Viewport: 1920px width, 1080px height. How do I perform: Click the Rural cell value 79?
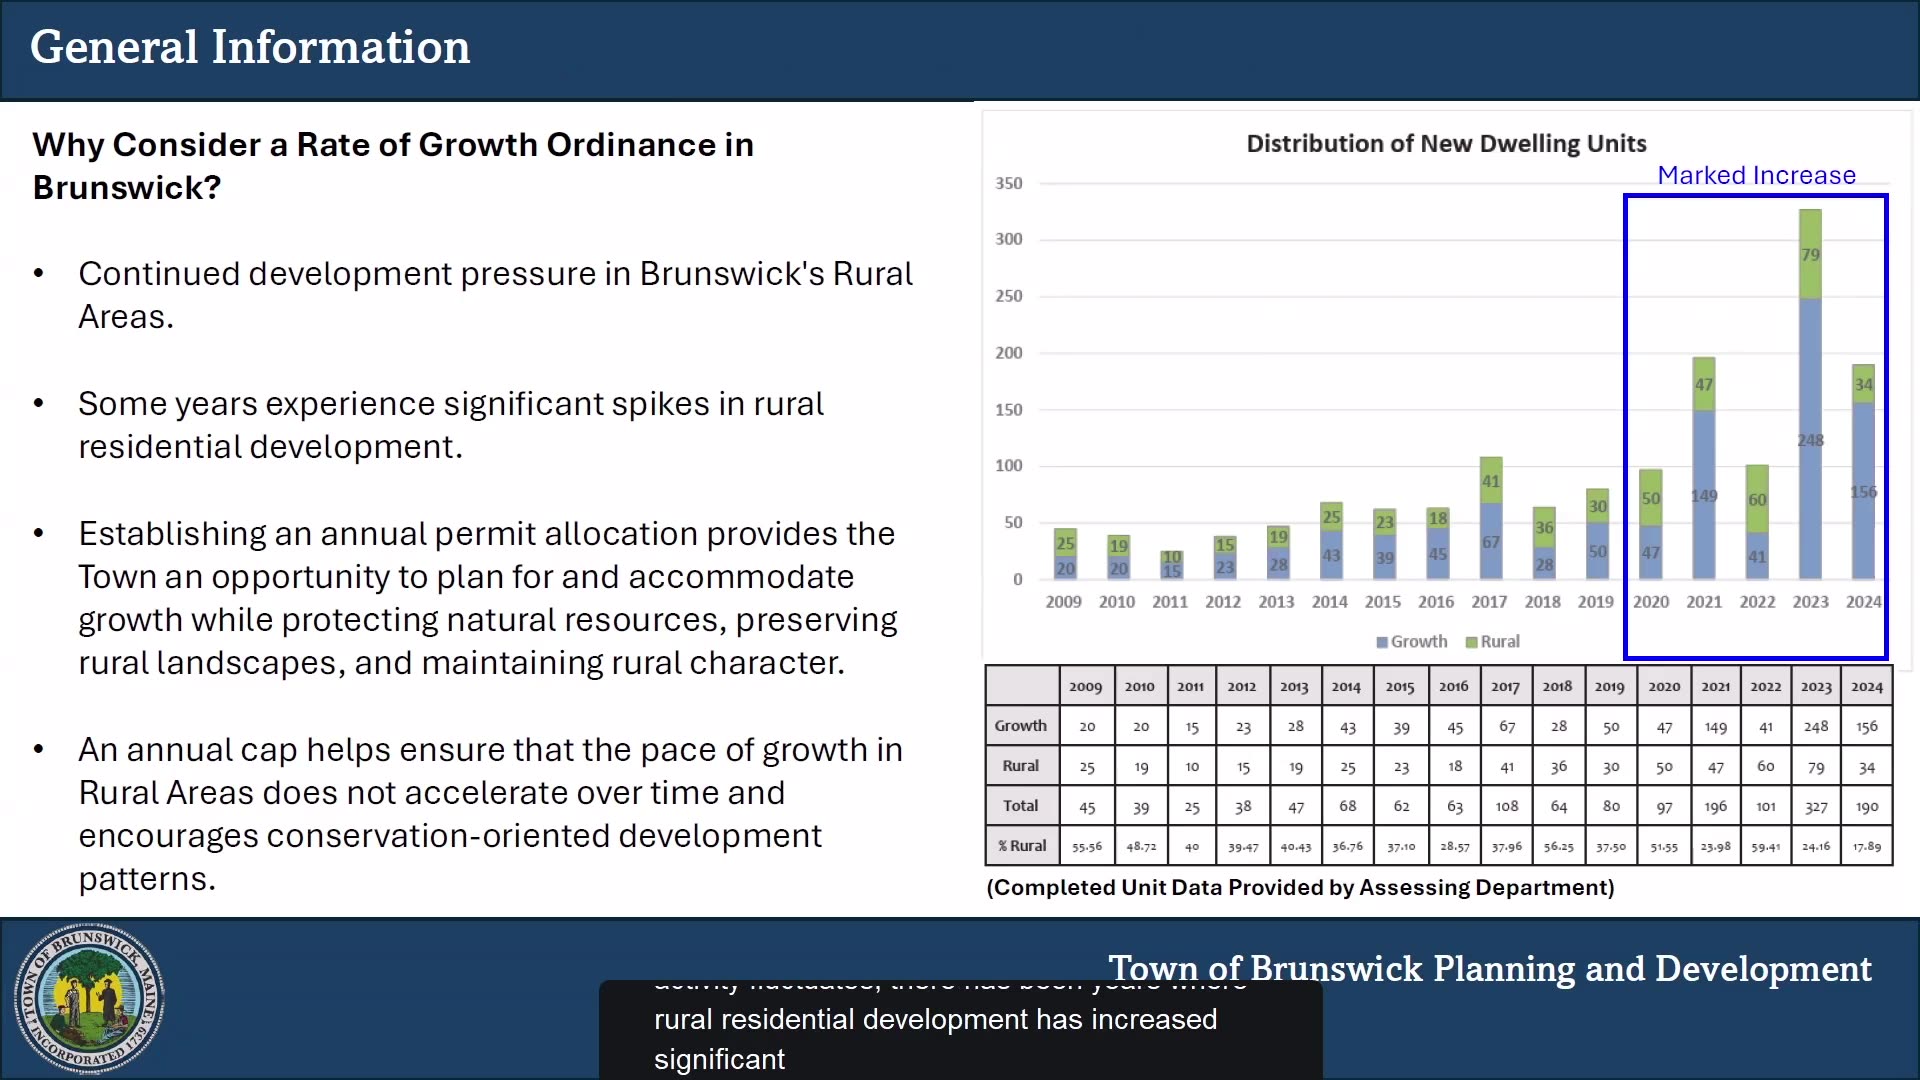pos(1816,767)
